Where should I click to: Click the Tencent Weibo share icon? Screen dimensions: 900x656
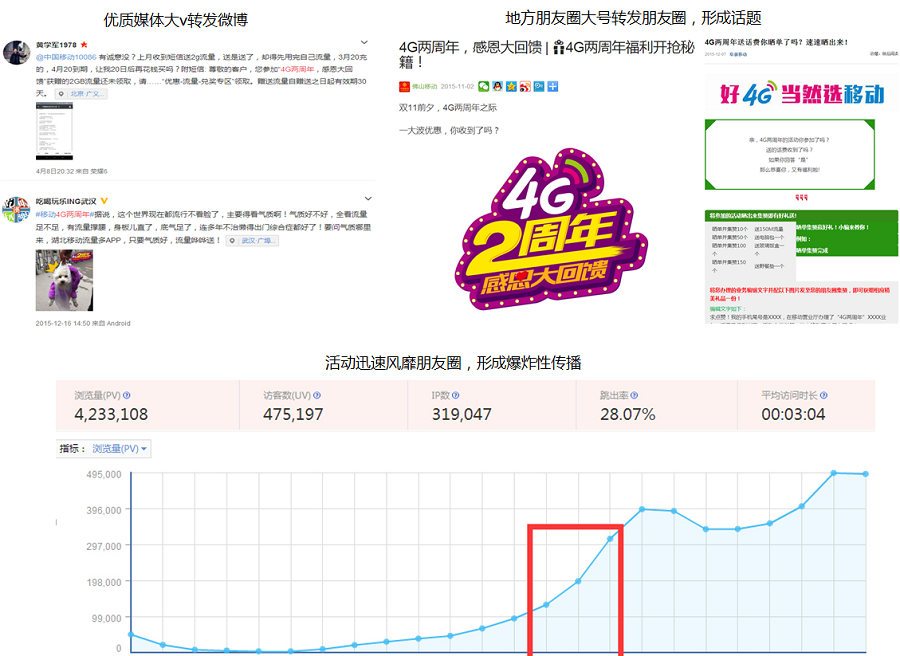(539, 87)
